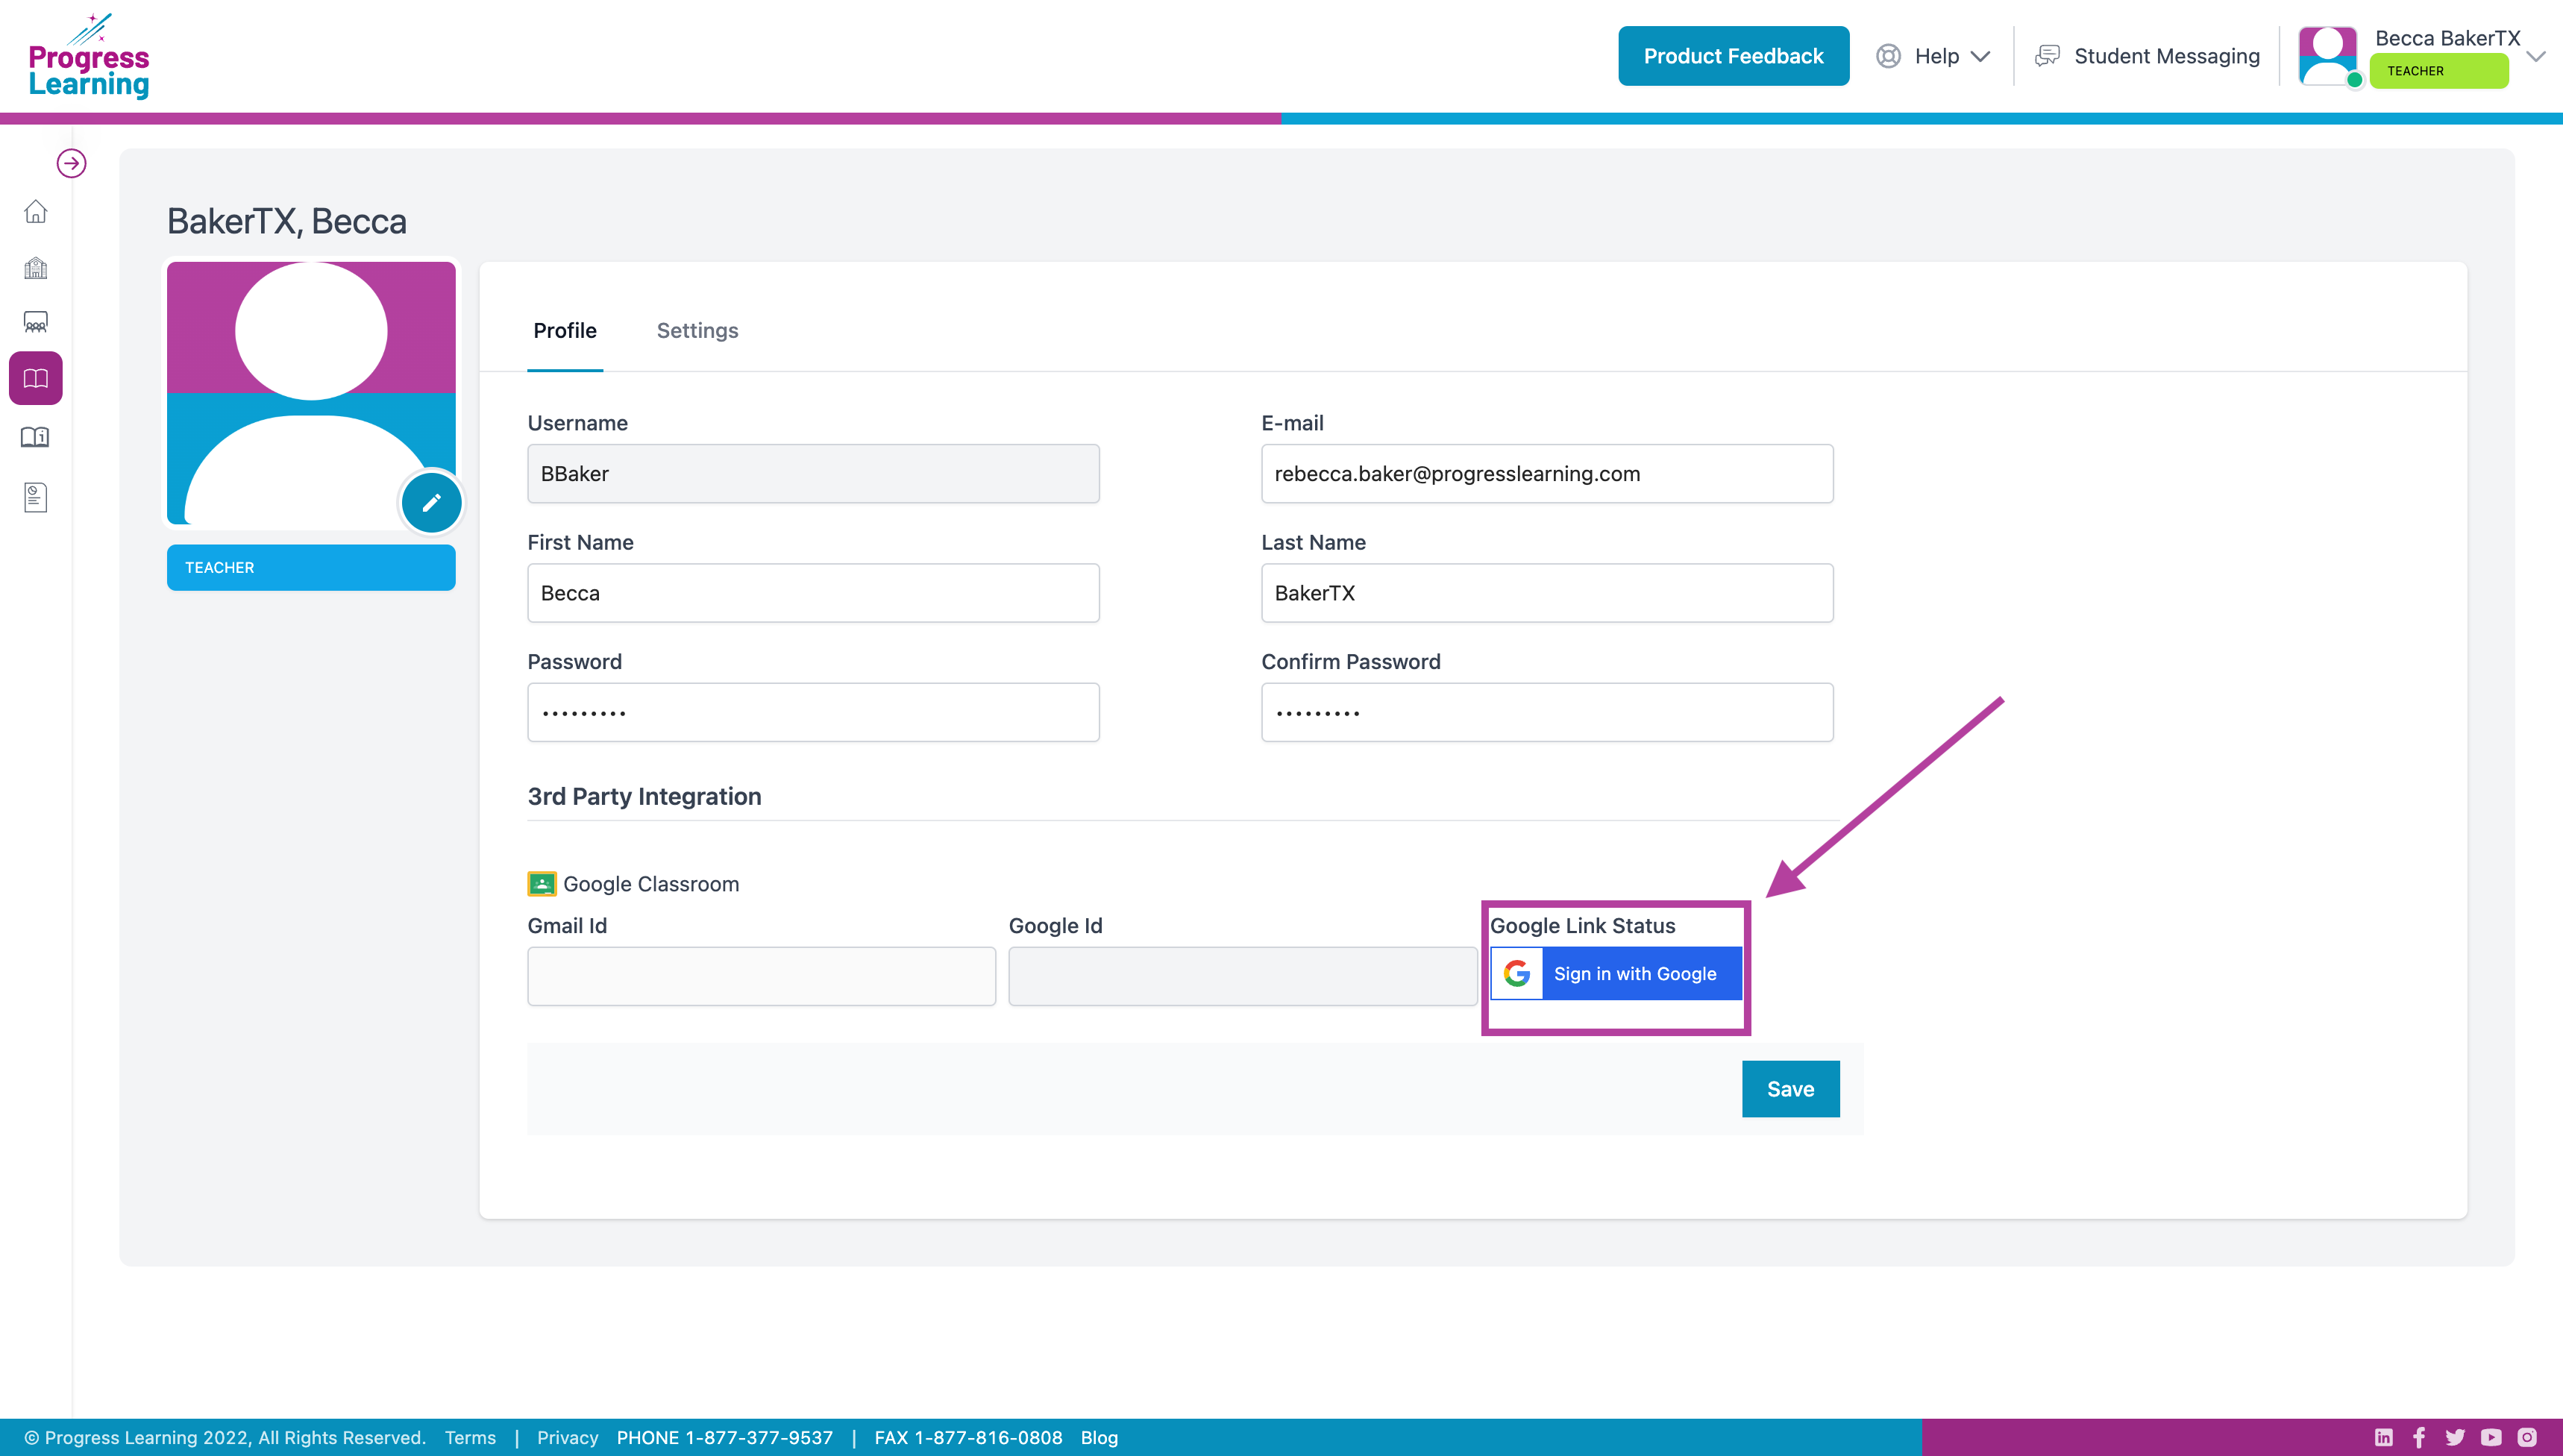Click the Save button
This screenshot has height=1456, width=2563.
(x=1790, y=1089)
